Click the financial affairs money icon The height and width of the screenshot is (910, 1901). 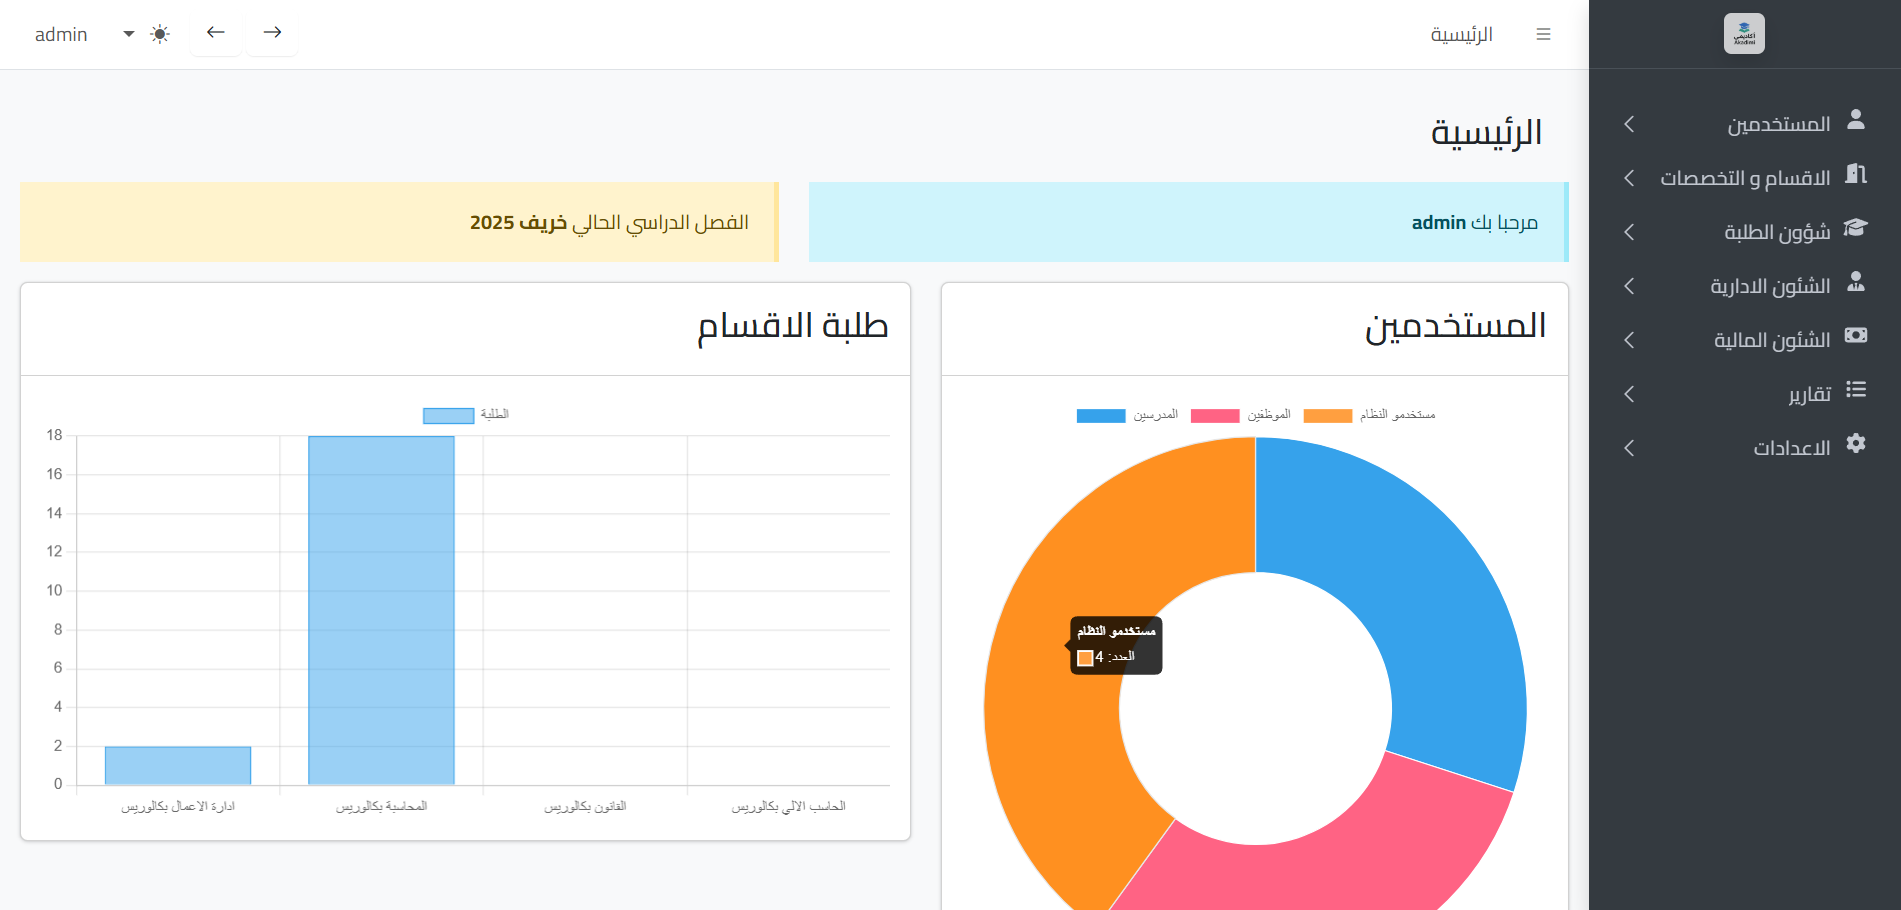point(1855,336)
